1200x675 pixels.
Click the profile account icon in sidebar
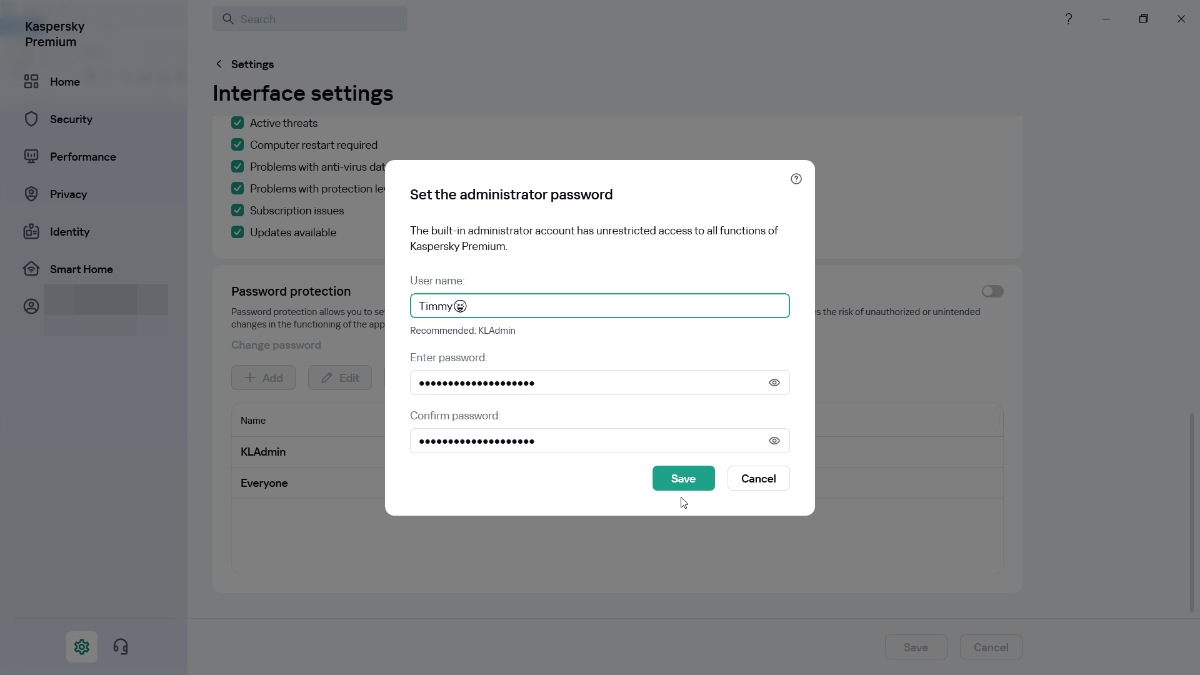[x=31, y=306]
